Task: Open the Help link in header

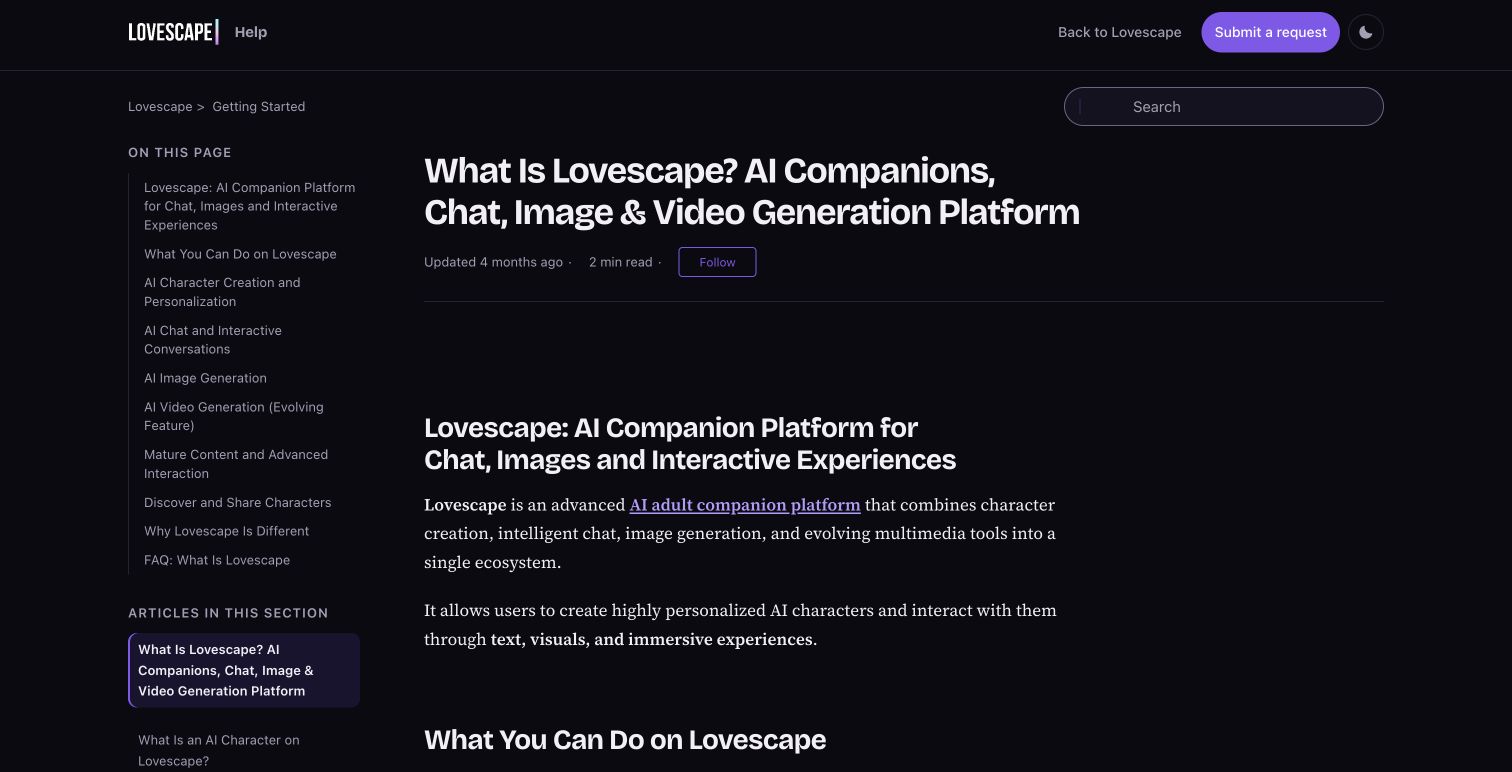Action: click(x=251, y=32)
